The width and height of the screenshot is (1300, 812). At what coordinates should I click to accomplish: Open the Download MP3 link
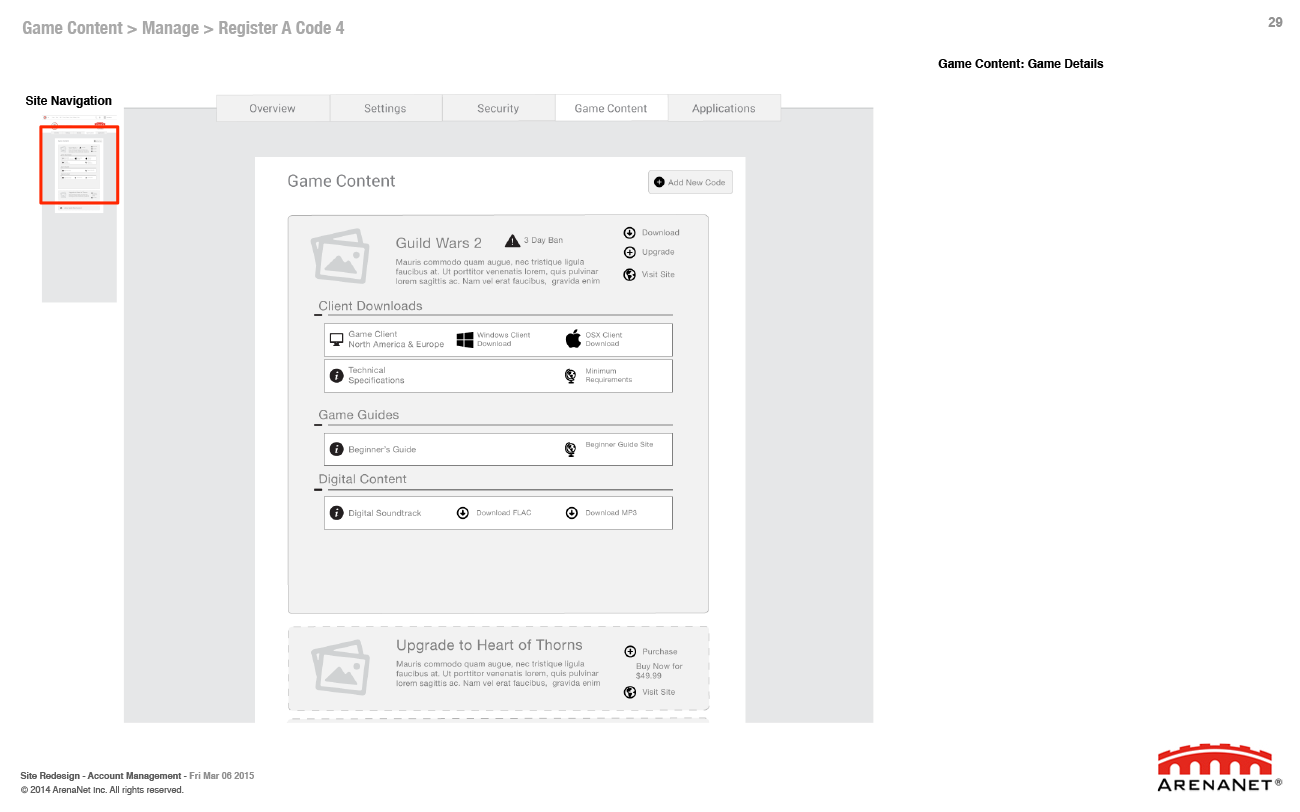pos(611,513)
